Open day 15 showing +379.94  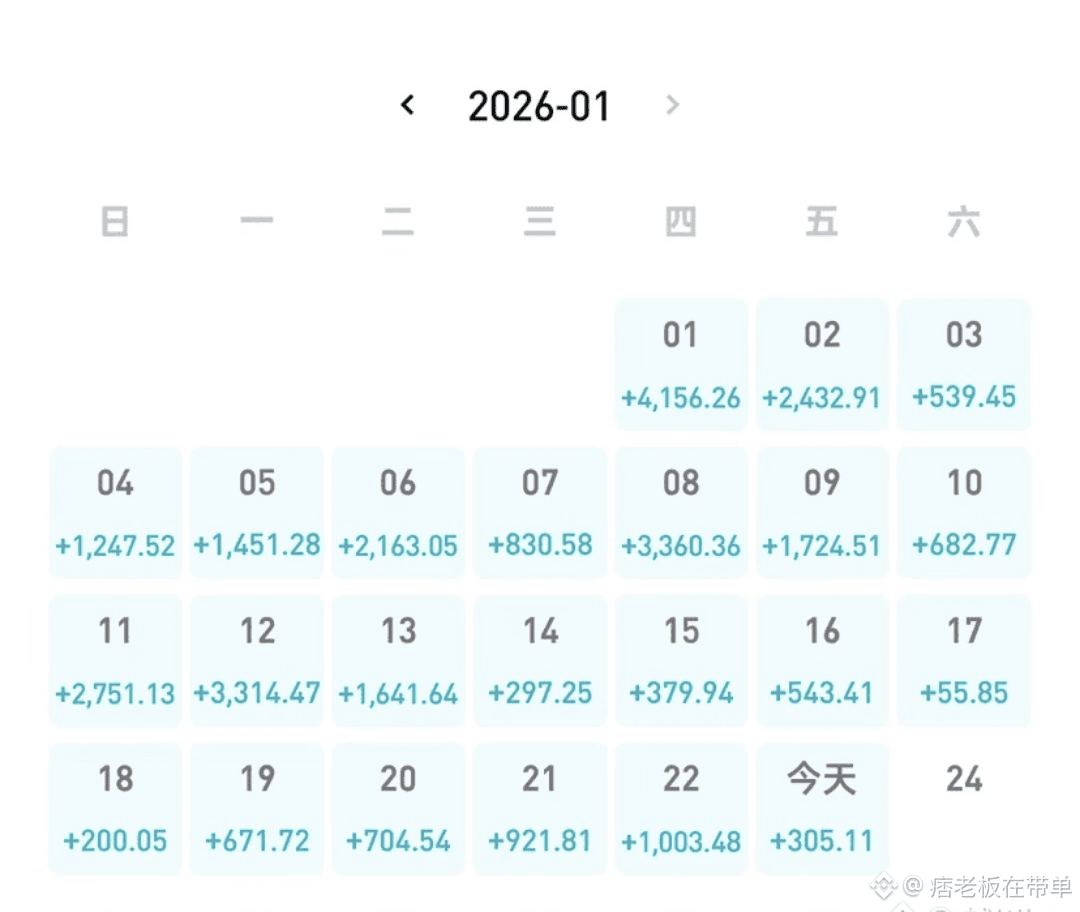pyautogui.click(x=681, y=661)
